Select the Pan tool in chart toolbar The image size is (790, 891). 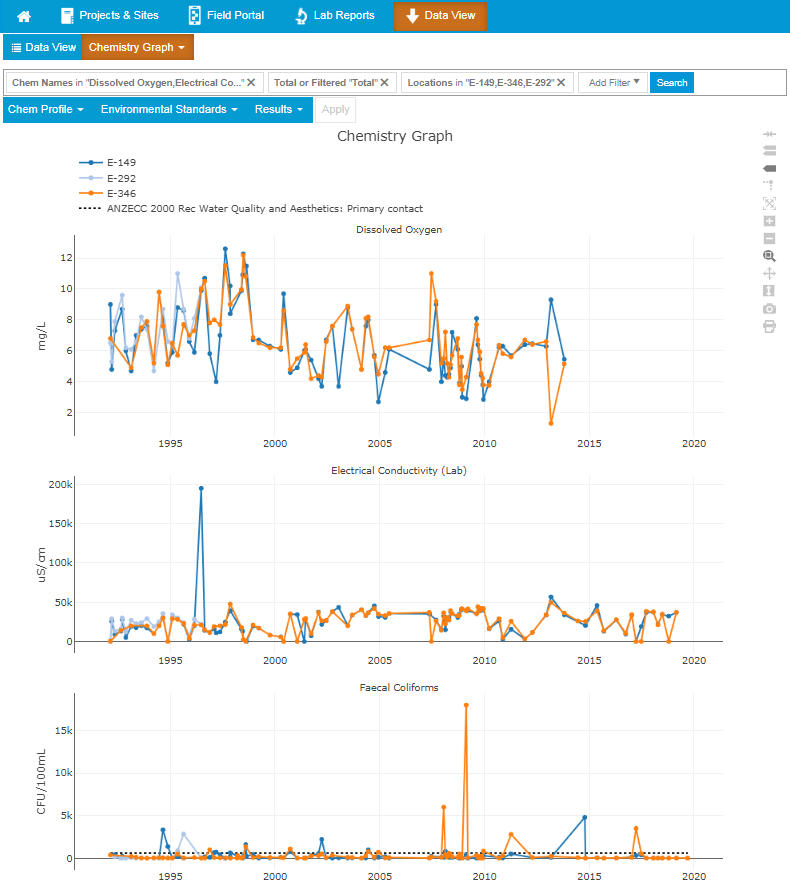click(769, 273)
